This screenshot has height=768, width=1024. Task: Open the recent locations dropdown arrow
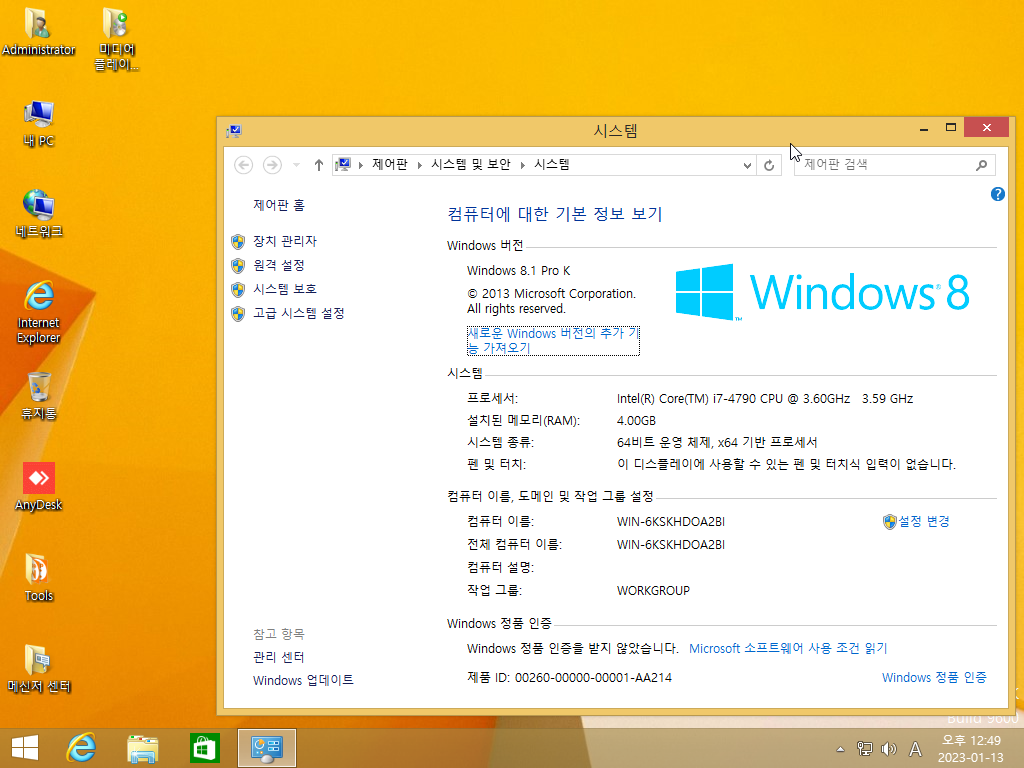click(296, 165)
